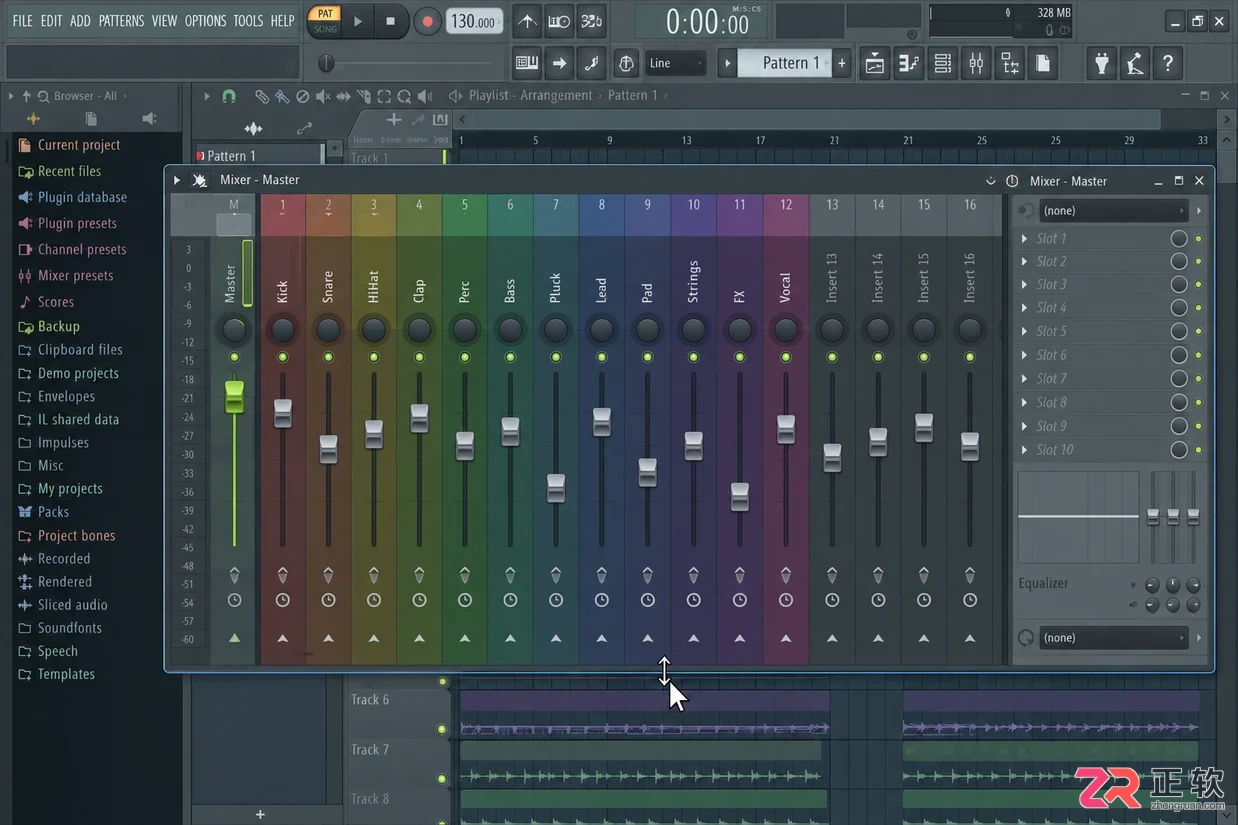Mute the Master mixer track
Viewport: 1238px width, 825px height.
point(234,357)
